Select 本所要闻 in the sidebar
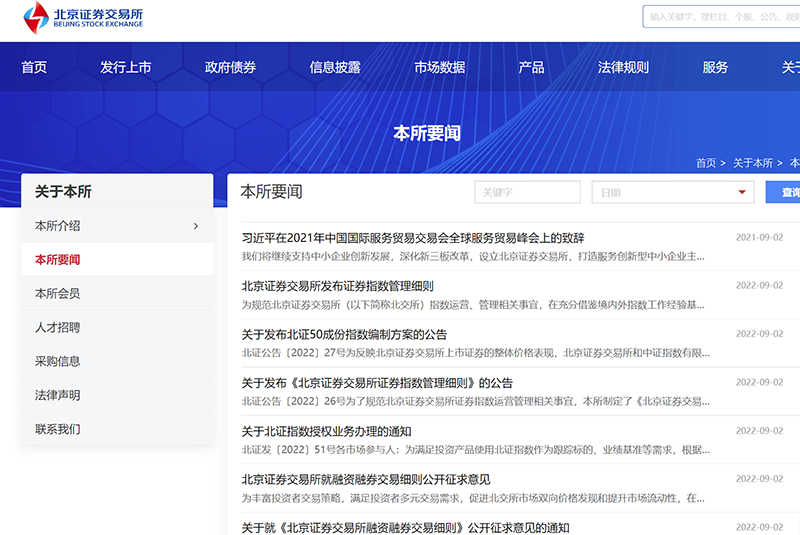 tap(117, 260)
